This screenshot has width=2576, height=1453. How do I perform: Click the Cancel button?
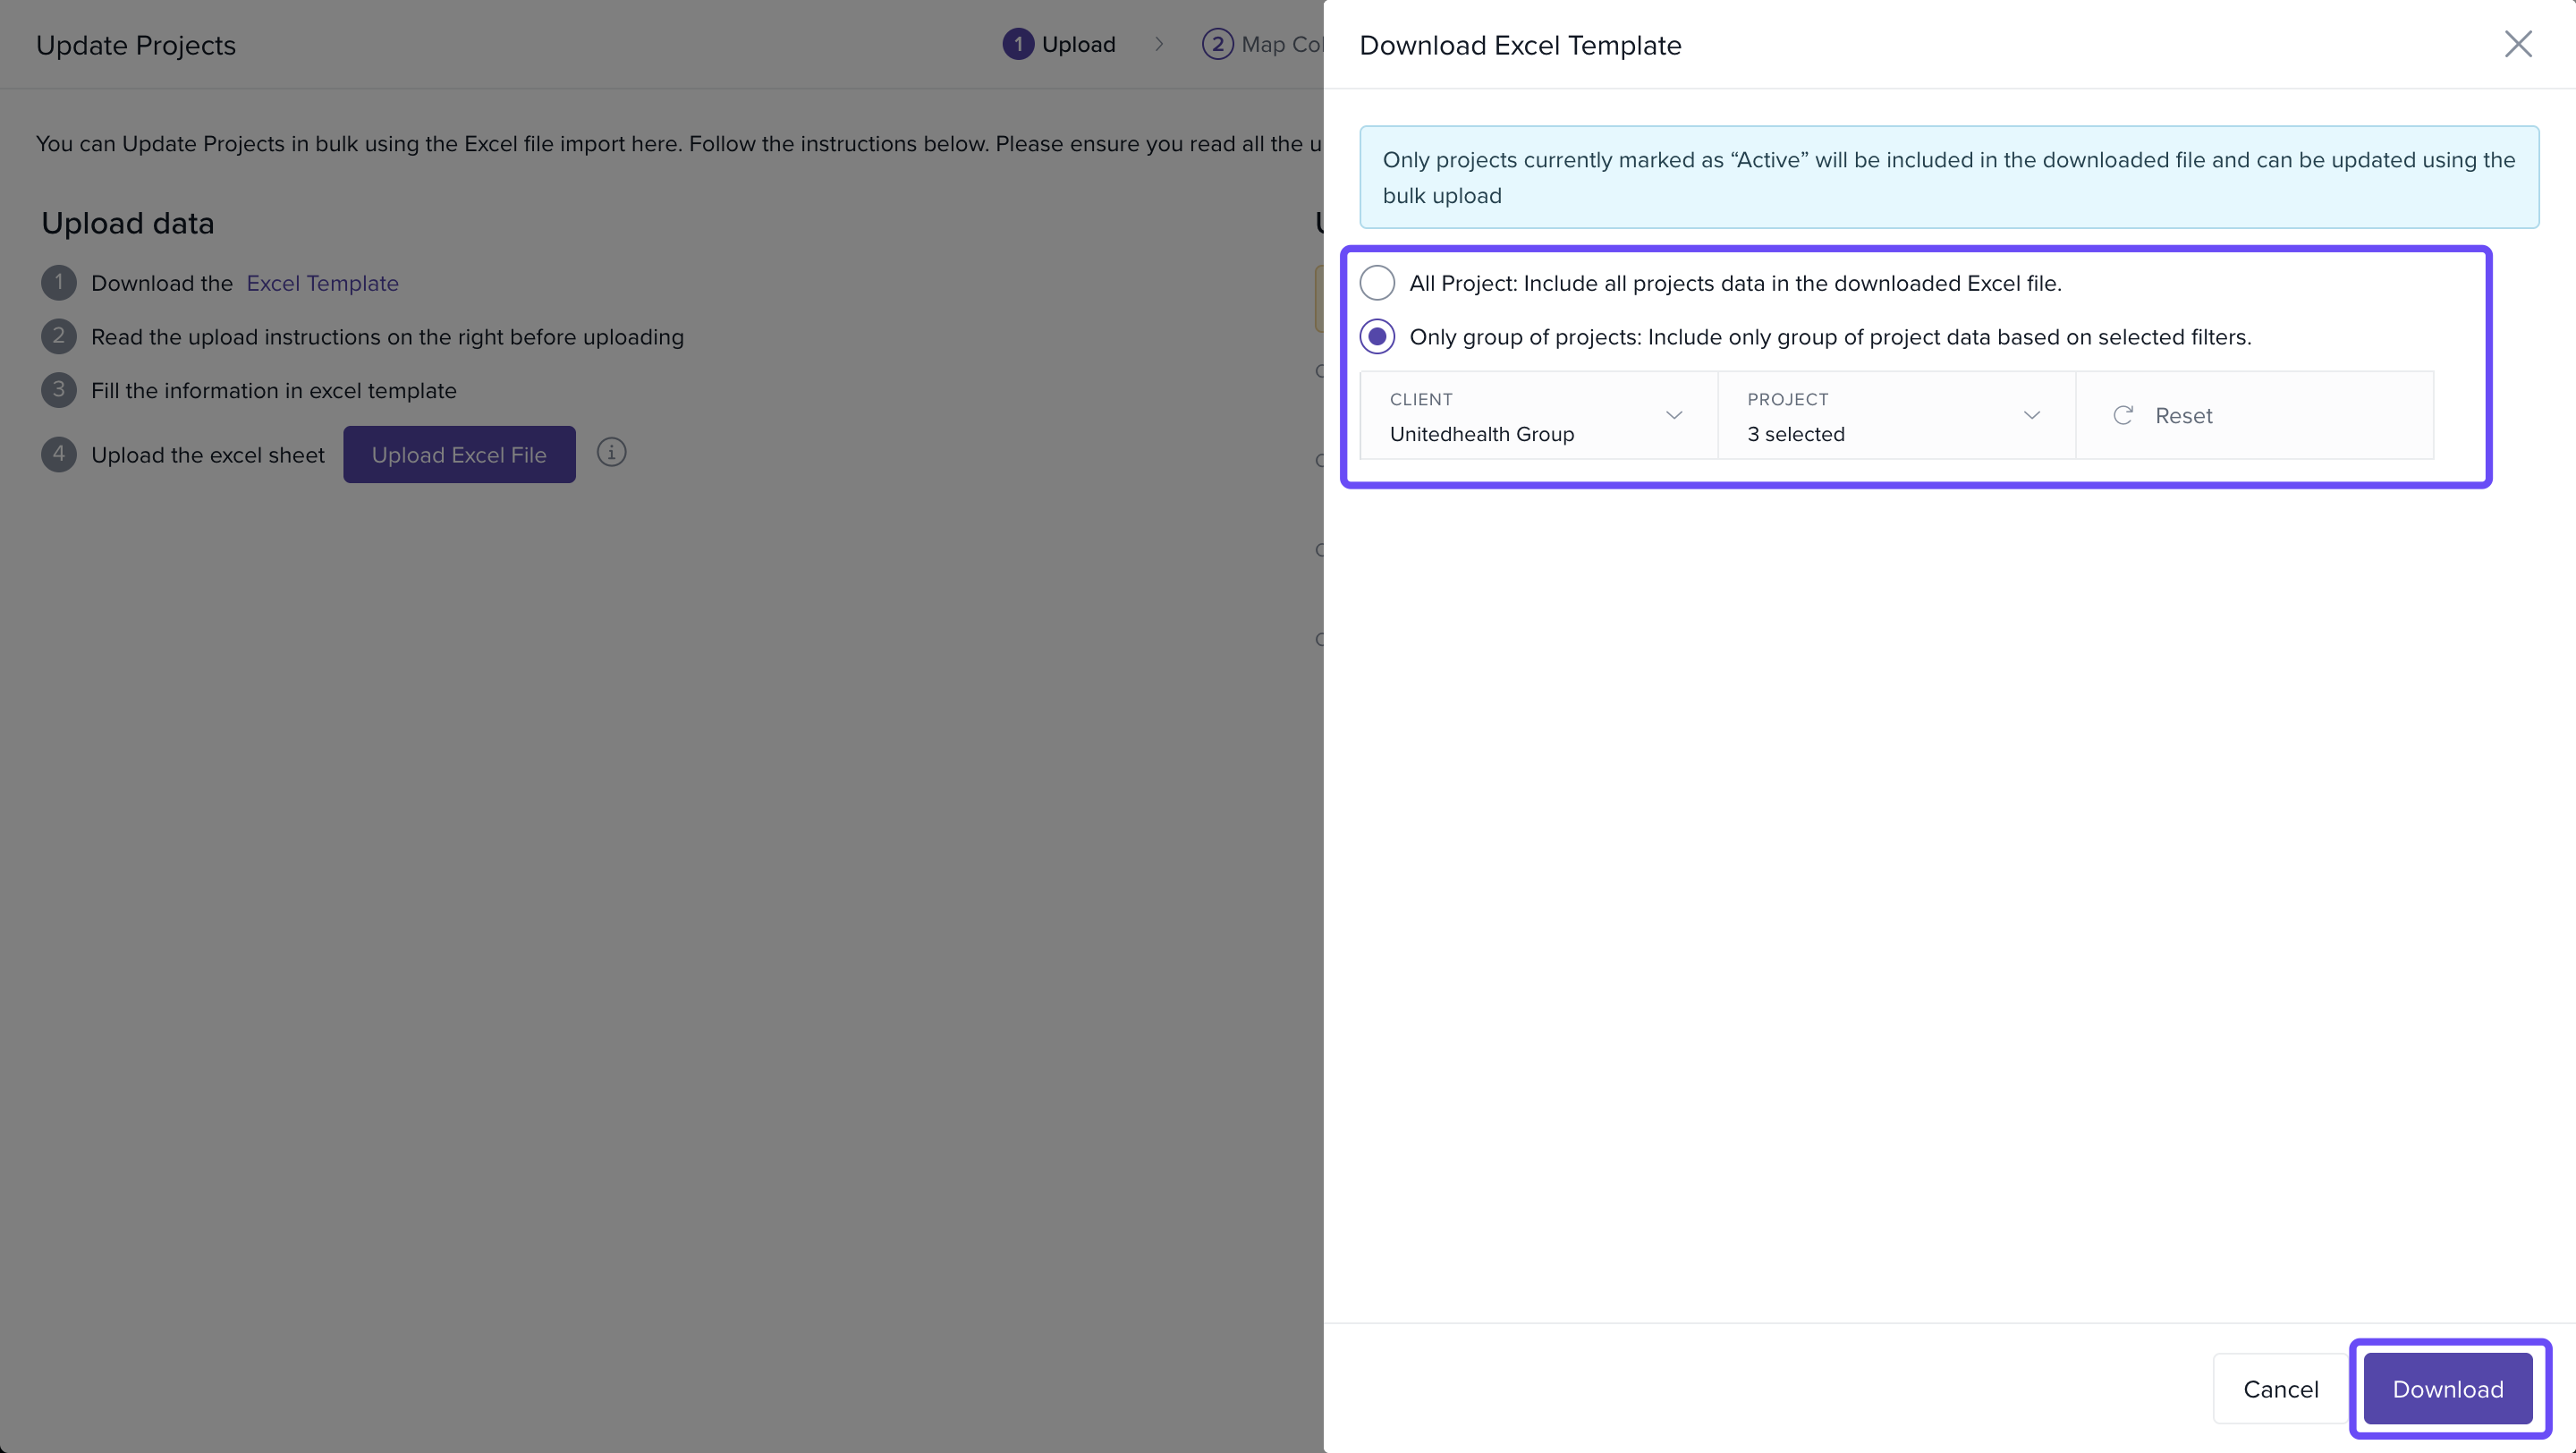point(2280,1388)
